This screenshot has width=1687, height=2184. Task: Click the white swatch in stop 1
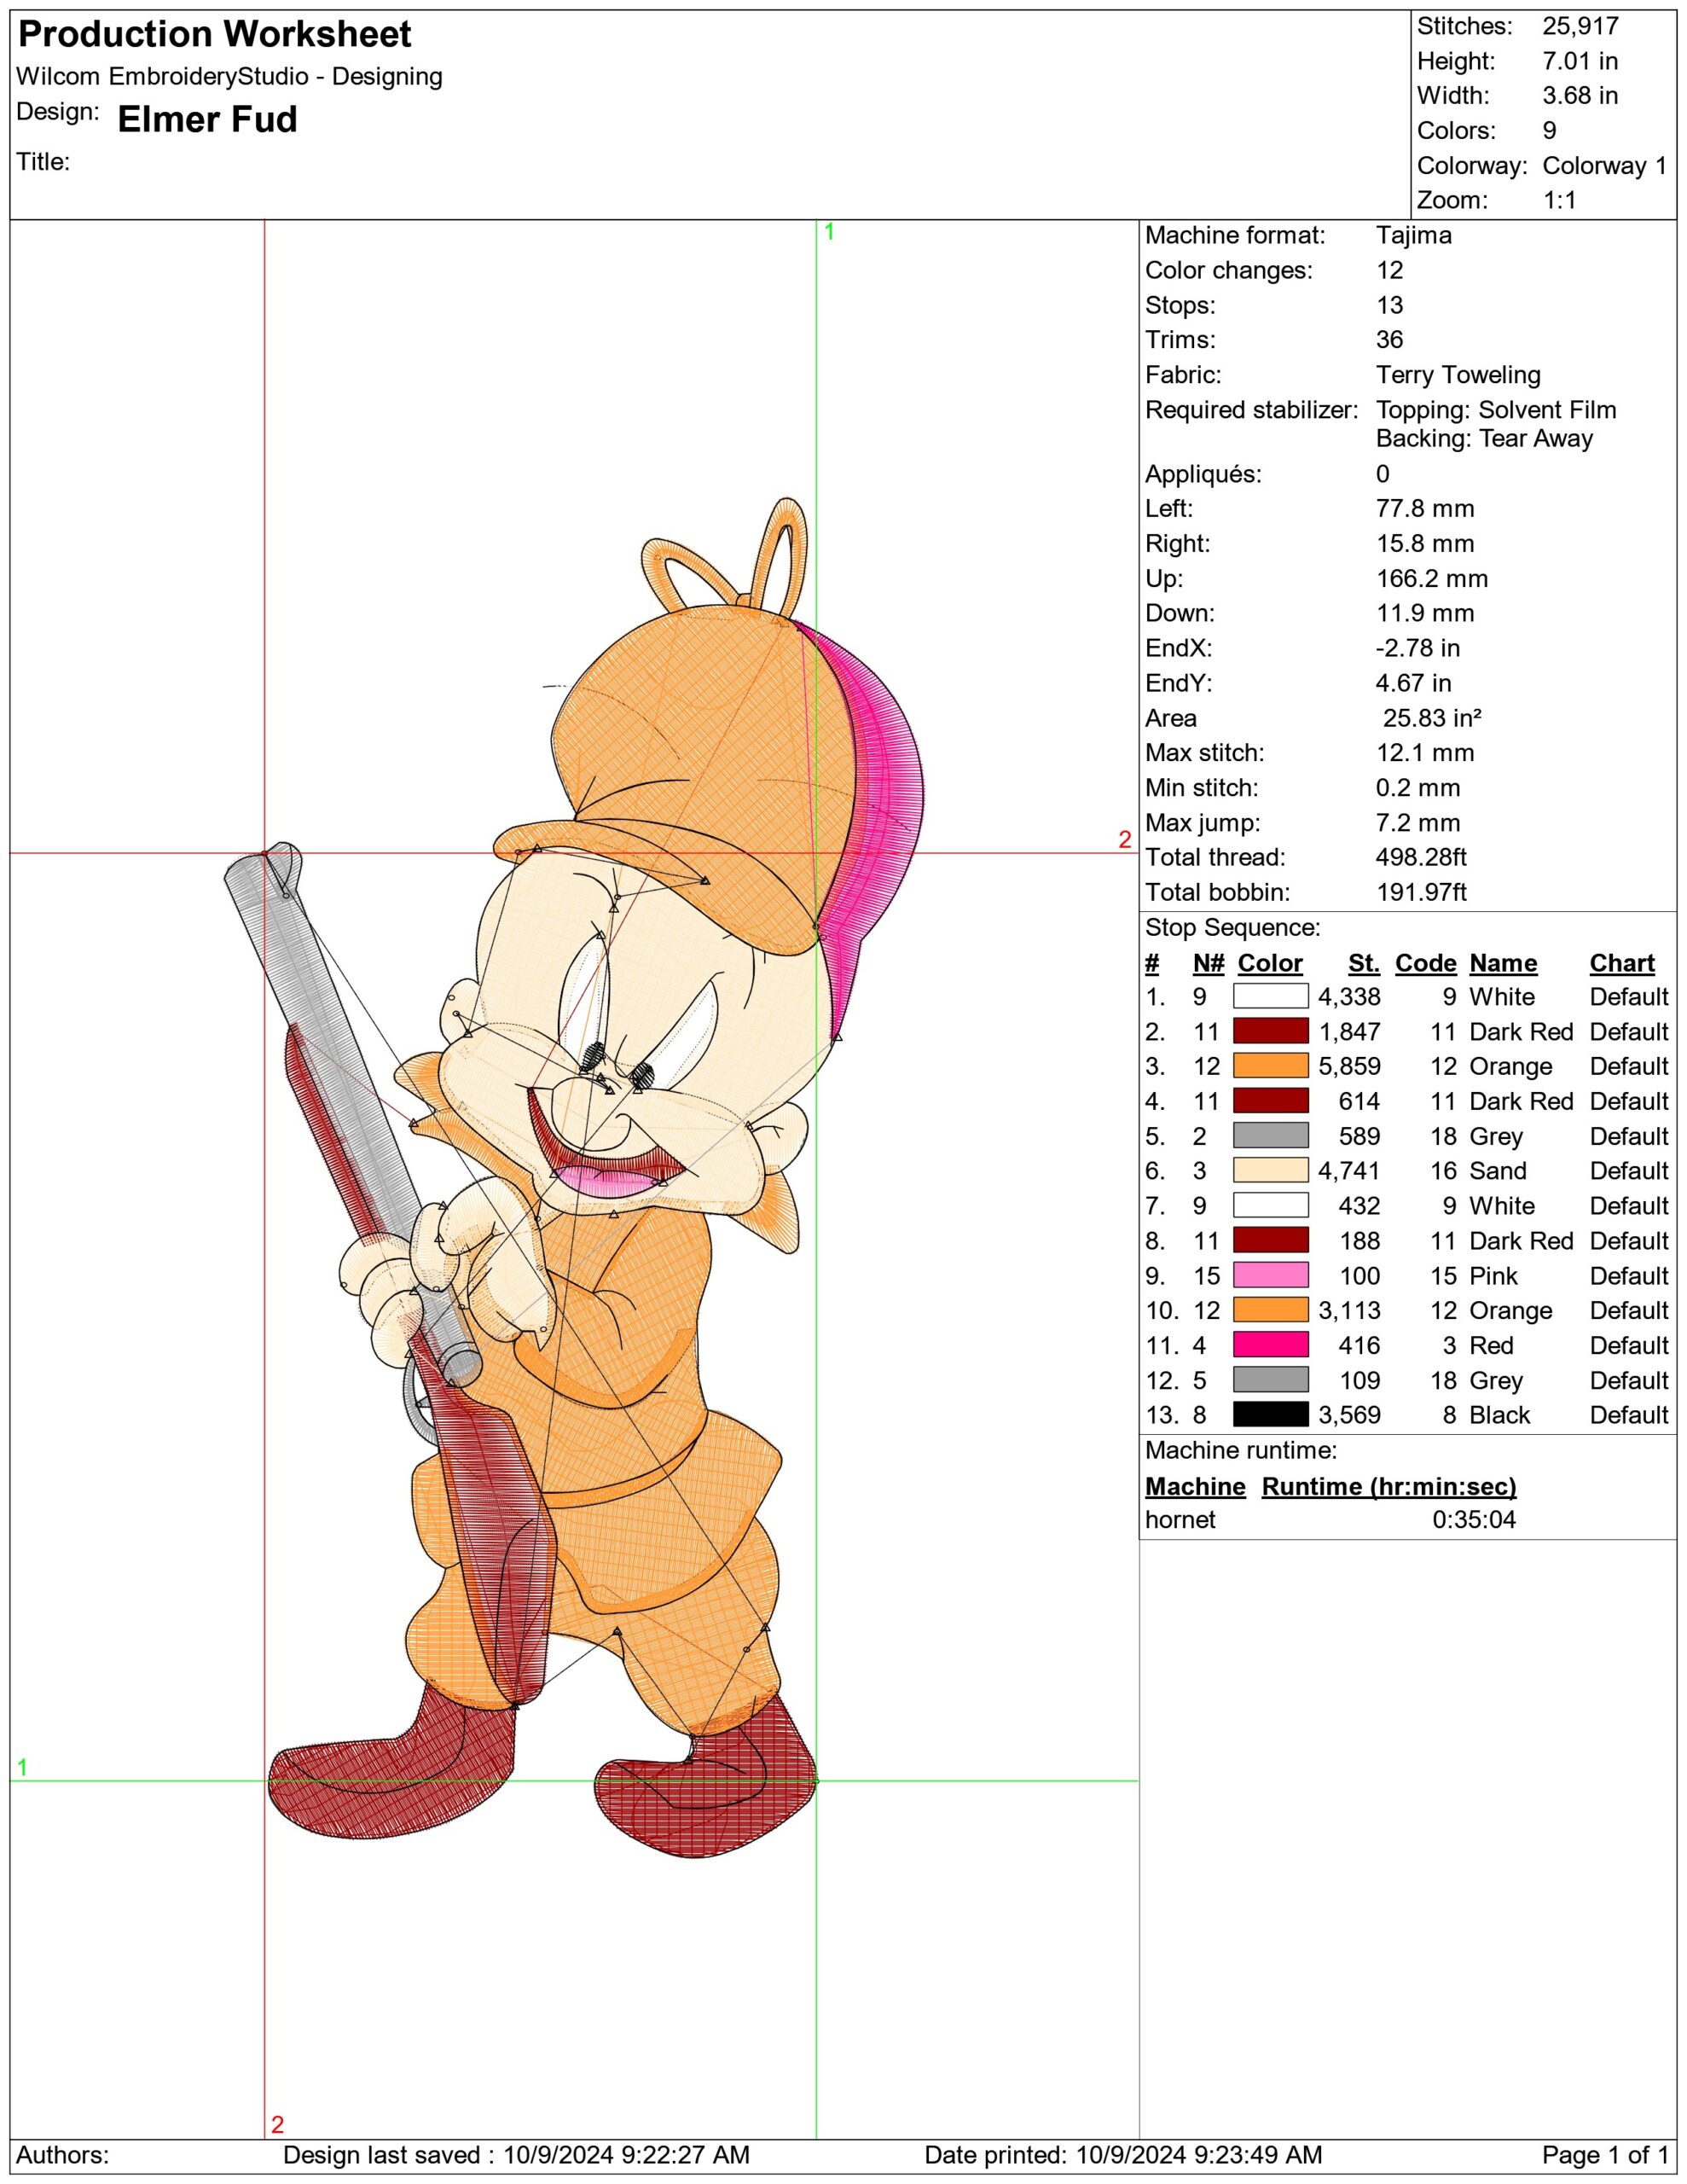tap(1270, 996)
